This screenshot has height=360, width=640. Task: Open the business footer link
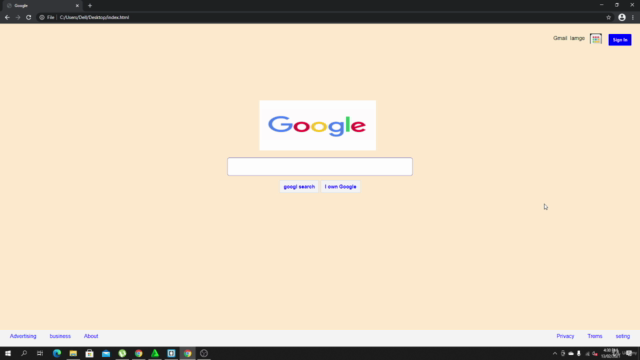[60, 336]
